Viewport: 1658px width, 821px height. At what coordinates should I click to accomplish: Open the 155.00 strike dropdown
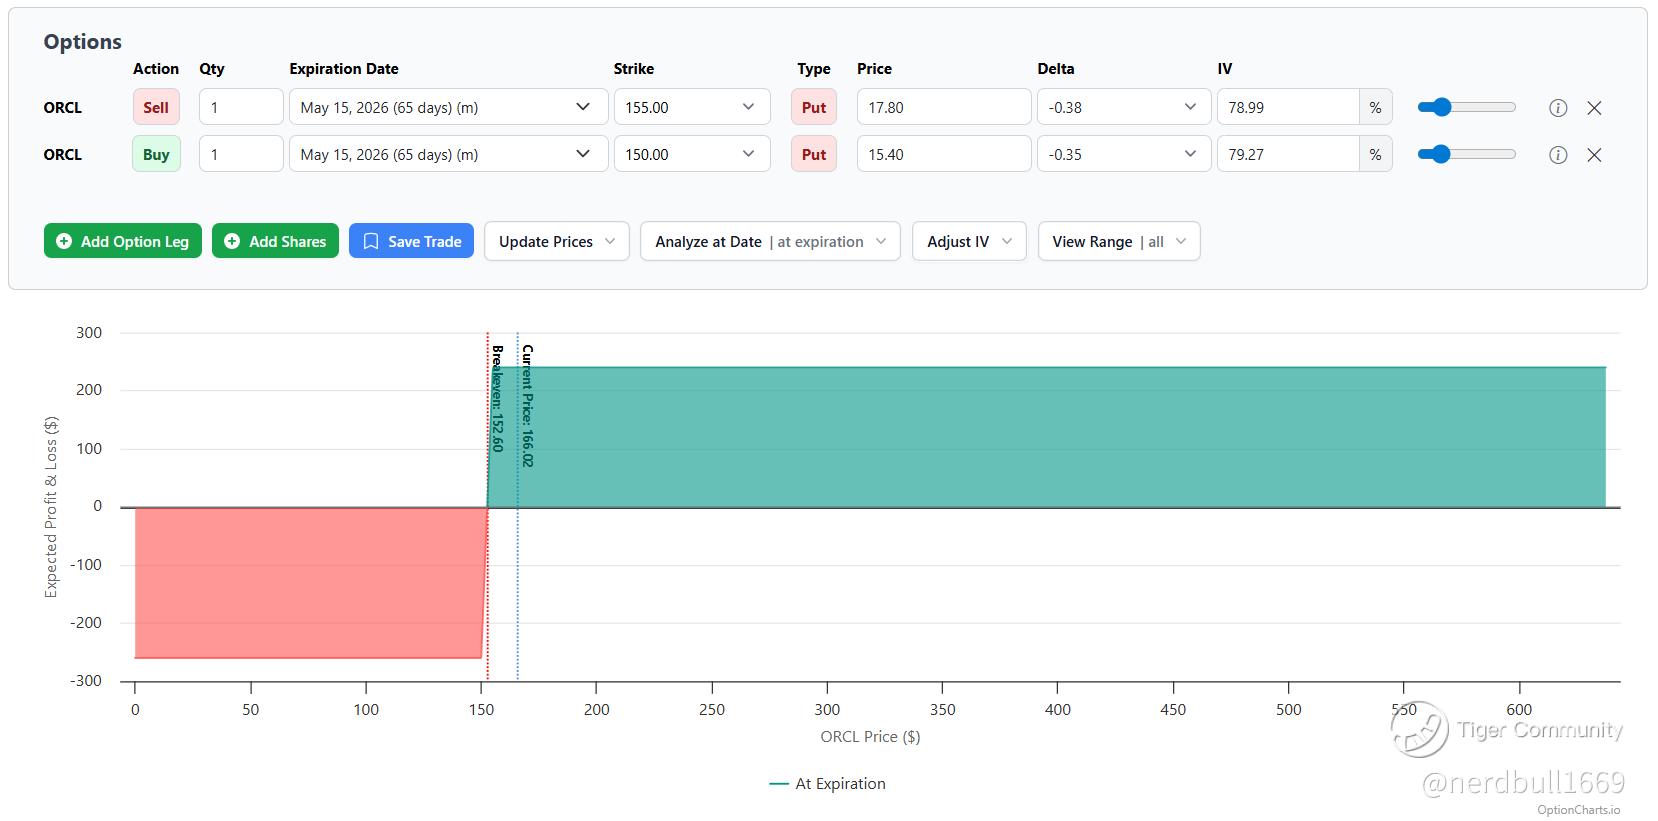tap(692, 107)
